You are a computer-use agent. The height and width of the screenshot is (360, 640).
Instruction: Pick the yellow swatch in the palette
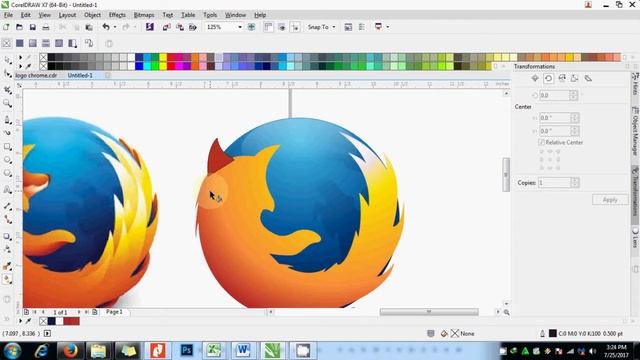[163, 58]
